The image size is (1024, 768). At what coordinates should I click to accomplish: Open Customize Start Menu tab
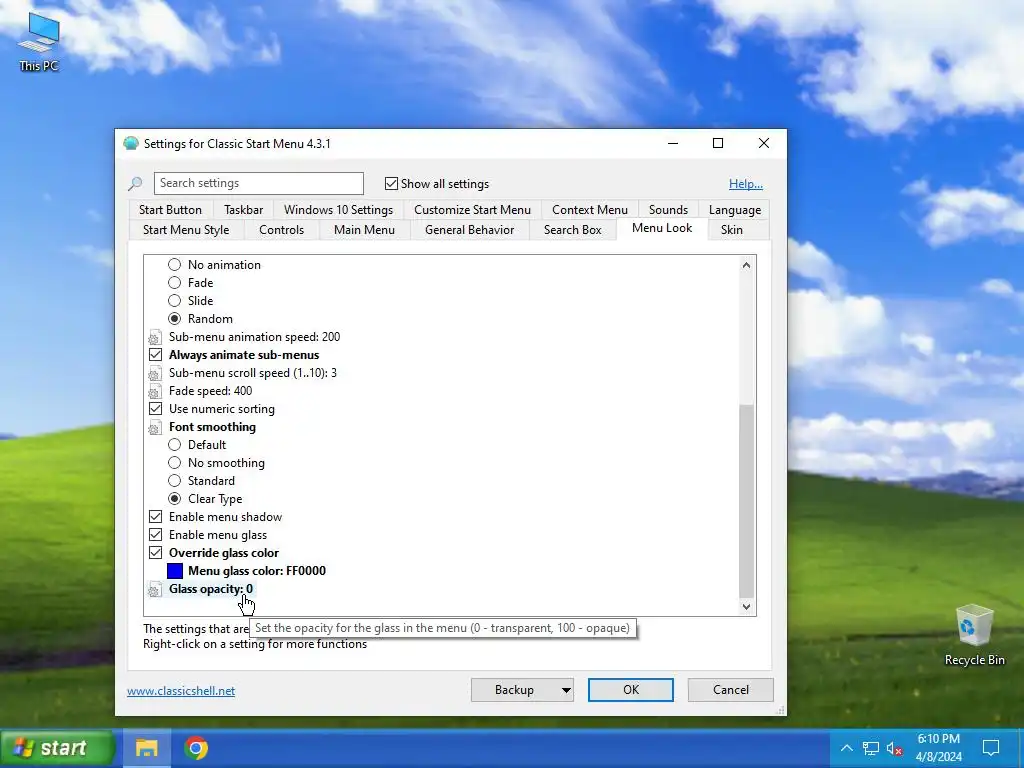point(472,210)
